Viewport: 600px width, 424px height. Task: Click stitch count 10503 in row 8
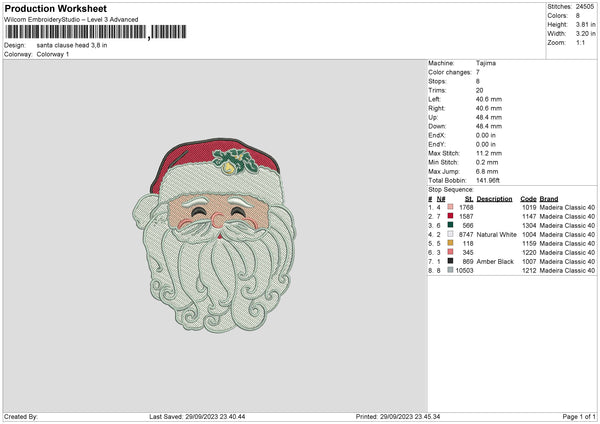tap(464, 271)
